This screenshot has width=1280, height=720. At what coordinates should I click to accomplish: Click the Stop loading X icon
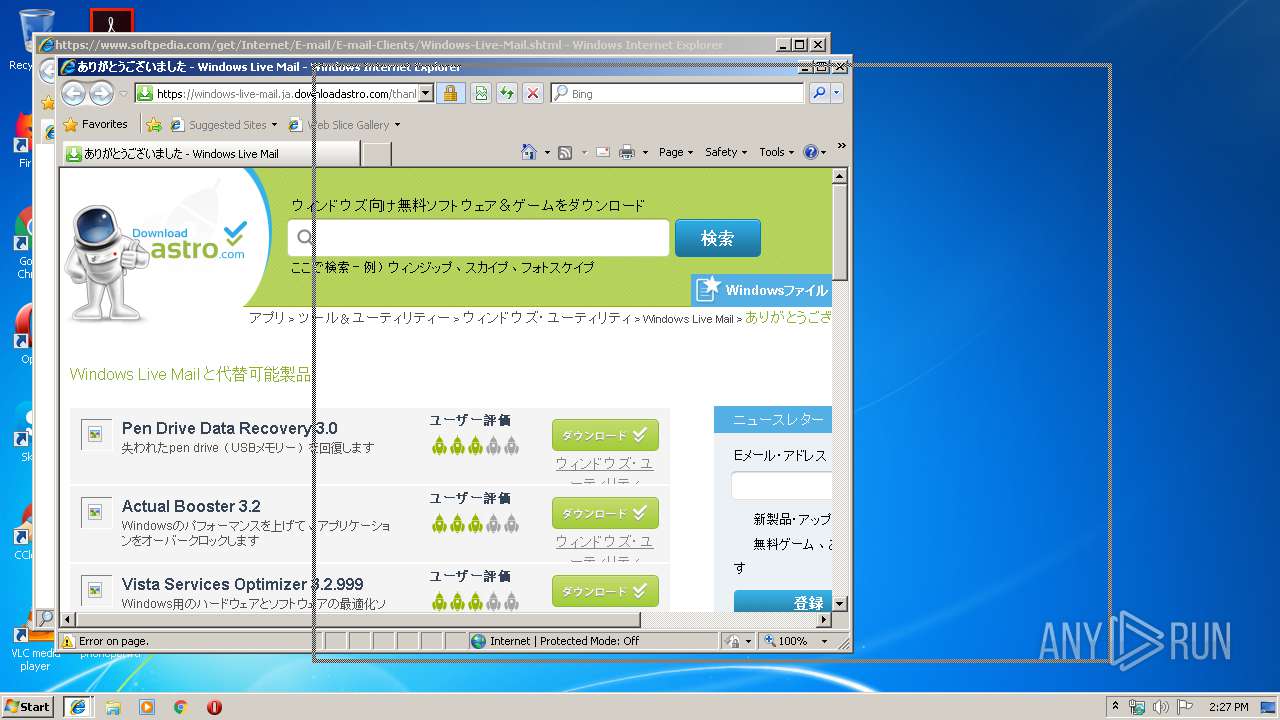pyautogui.click(x=533, y=93)
